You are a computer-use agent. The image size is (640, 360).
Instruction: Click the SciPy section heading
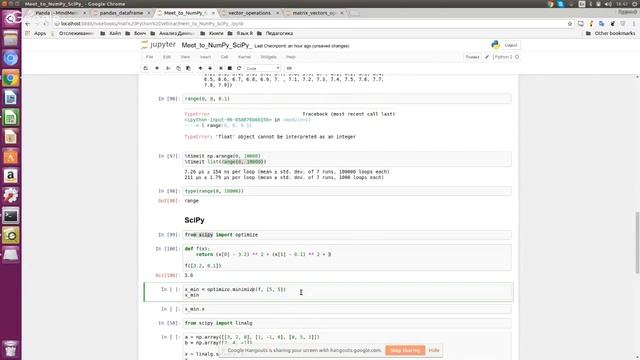(x=194, y=220)
